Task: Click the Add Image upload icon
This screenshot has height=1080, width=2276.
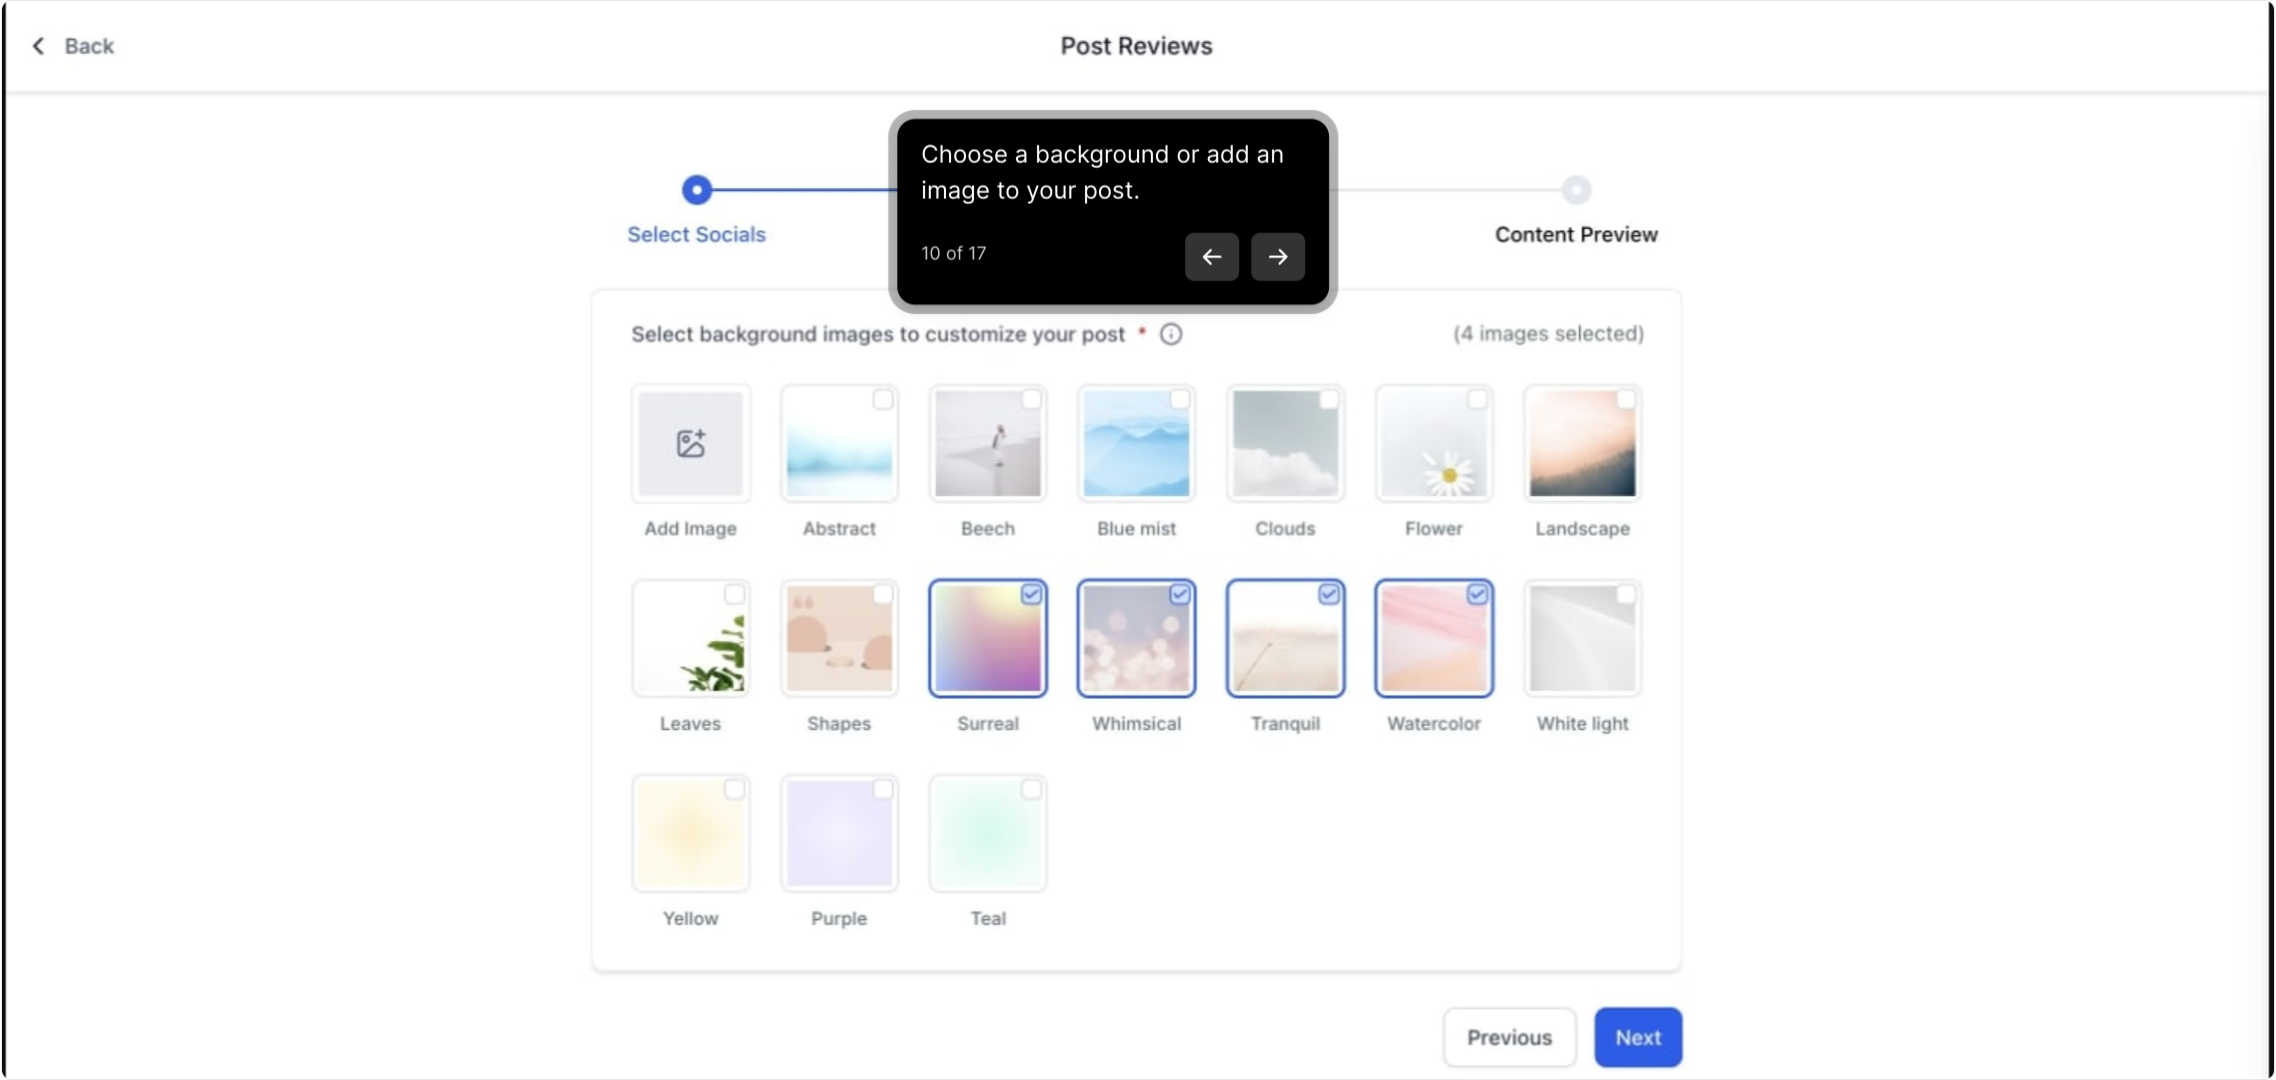Action: [691, 443]
